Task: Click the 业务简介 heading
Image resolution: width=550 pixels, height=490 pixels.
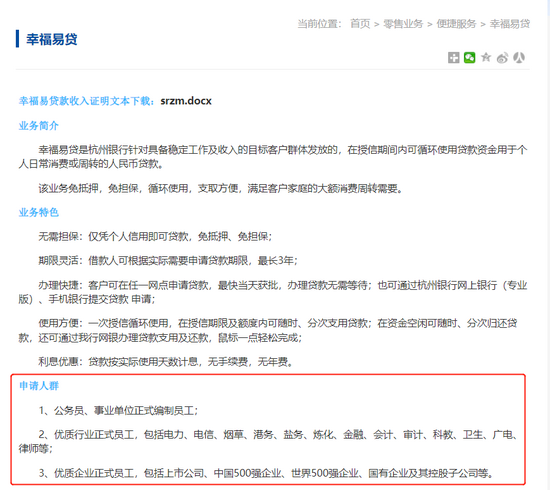Action: pos(39,126)
